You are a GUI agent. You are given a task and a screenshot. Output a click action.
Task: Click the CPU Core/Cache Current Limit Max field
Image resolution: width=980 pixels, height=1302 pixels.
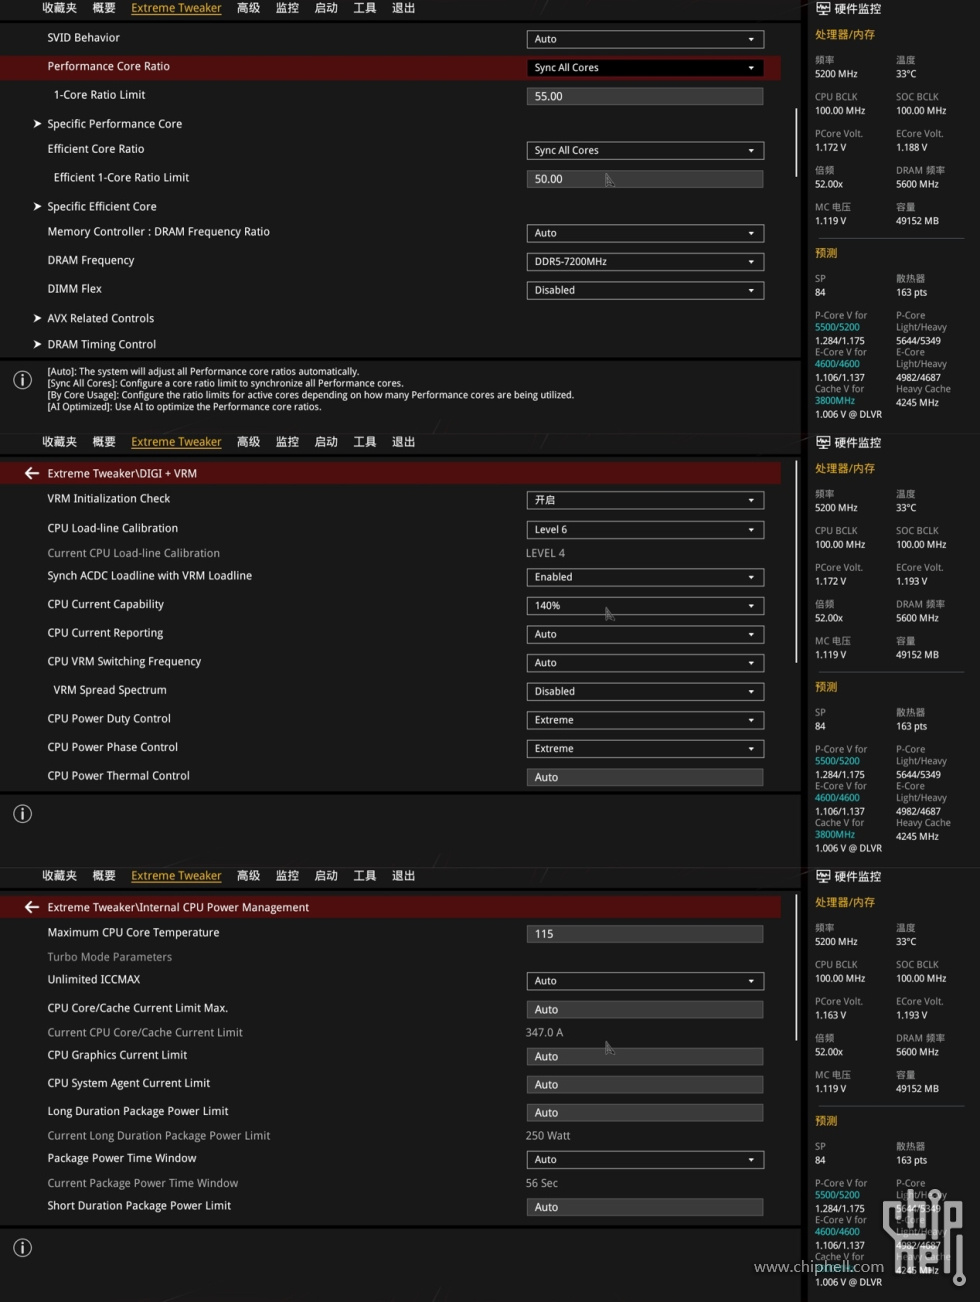pyautogui.click(x=645, y=1010)
